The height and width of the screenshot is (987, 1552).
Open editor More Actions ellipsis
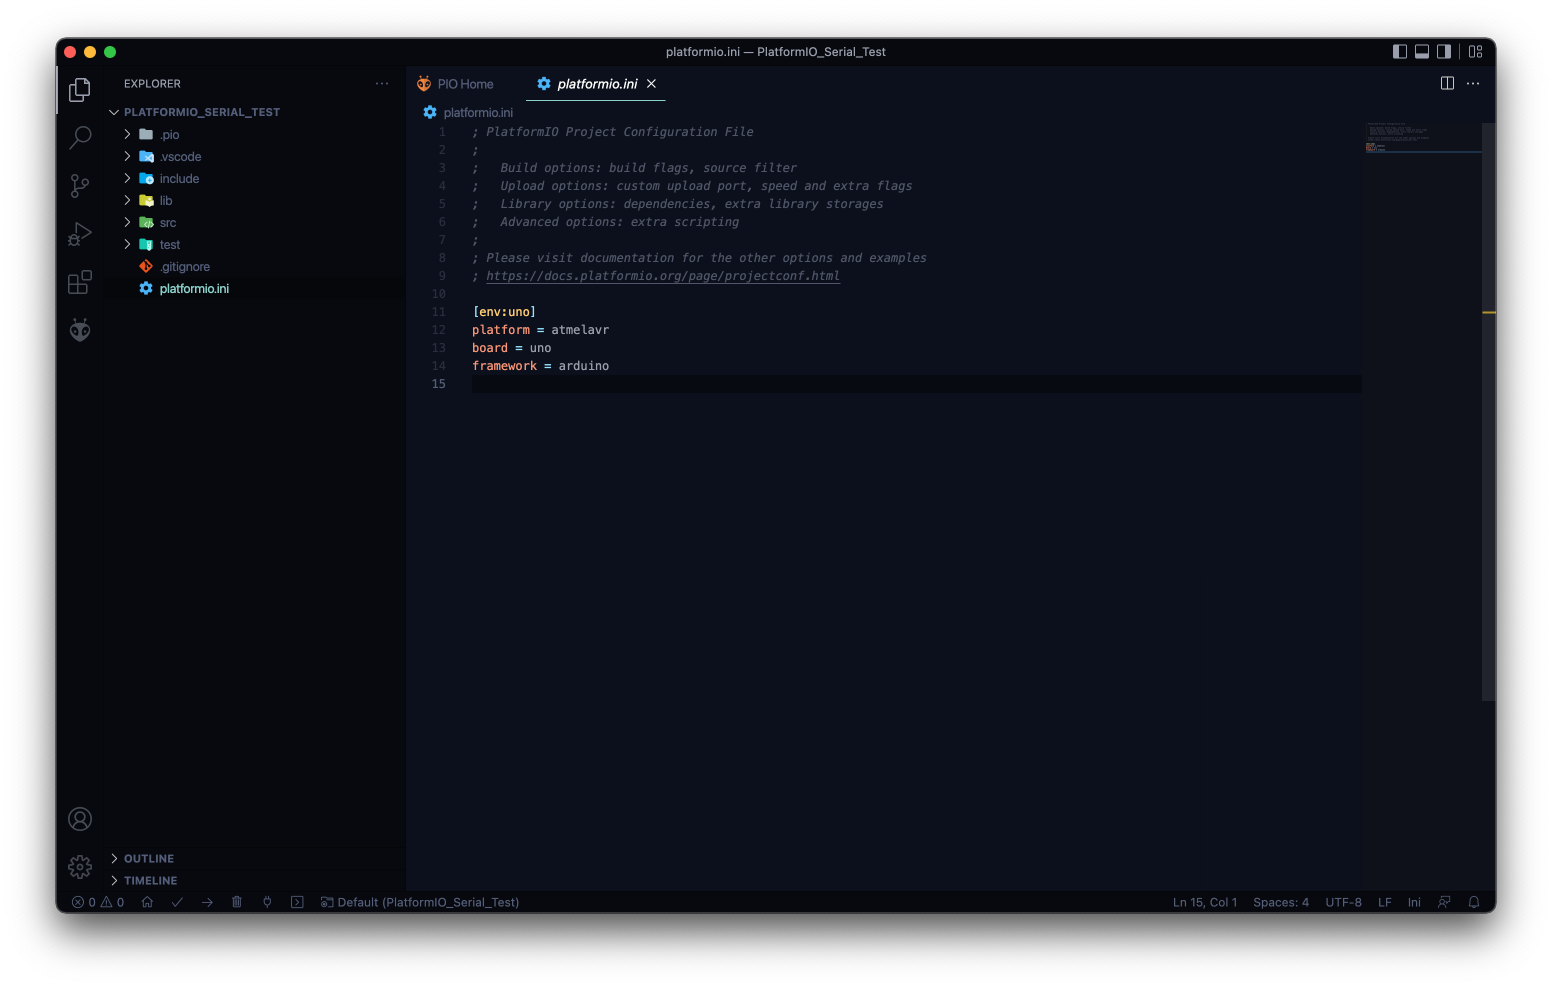[1473, 83]
